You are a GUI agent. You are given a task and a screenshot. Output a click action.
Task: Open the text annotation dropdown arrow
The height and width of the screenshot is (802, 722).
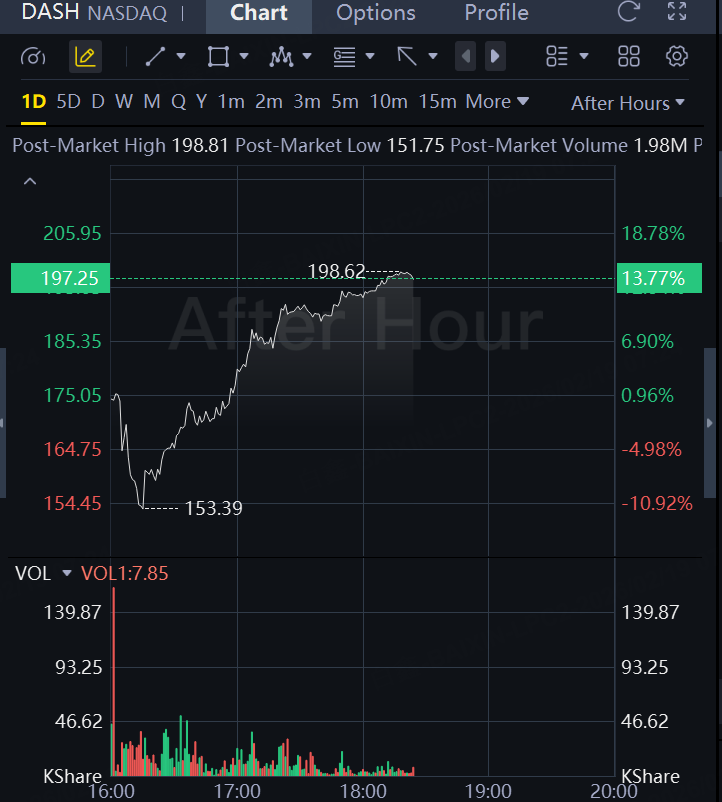tap(370, 56)
